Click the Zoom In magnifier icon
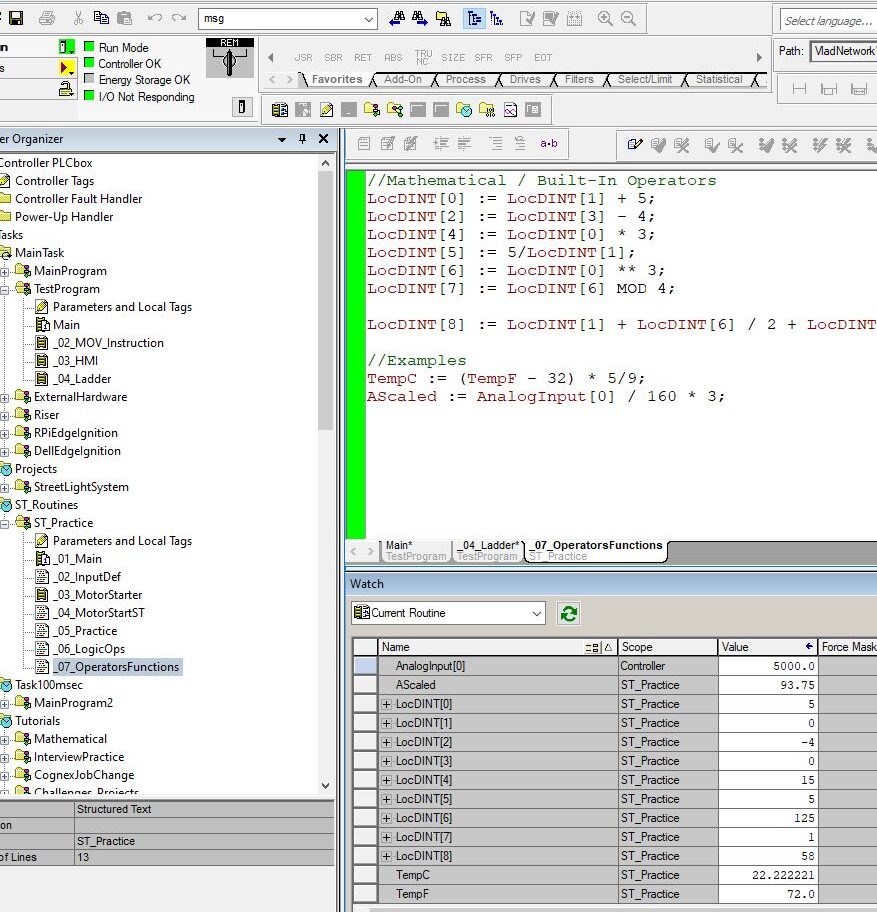The height and width of the screenshot is (912, 877). pyautogui.click(x=605, y=18)
